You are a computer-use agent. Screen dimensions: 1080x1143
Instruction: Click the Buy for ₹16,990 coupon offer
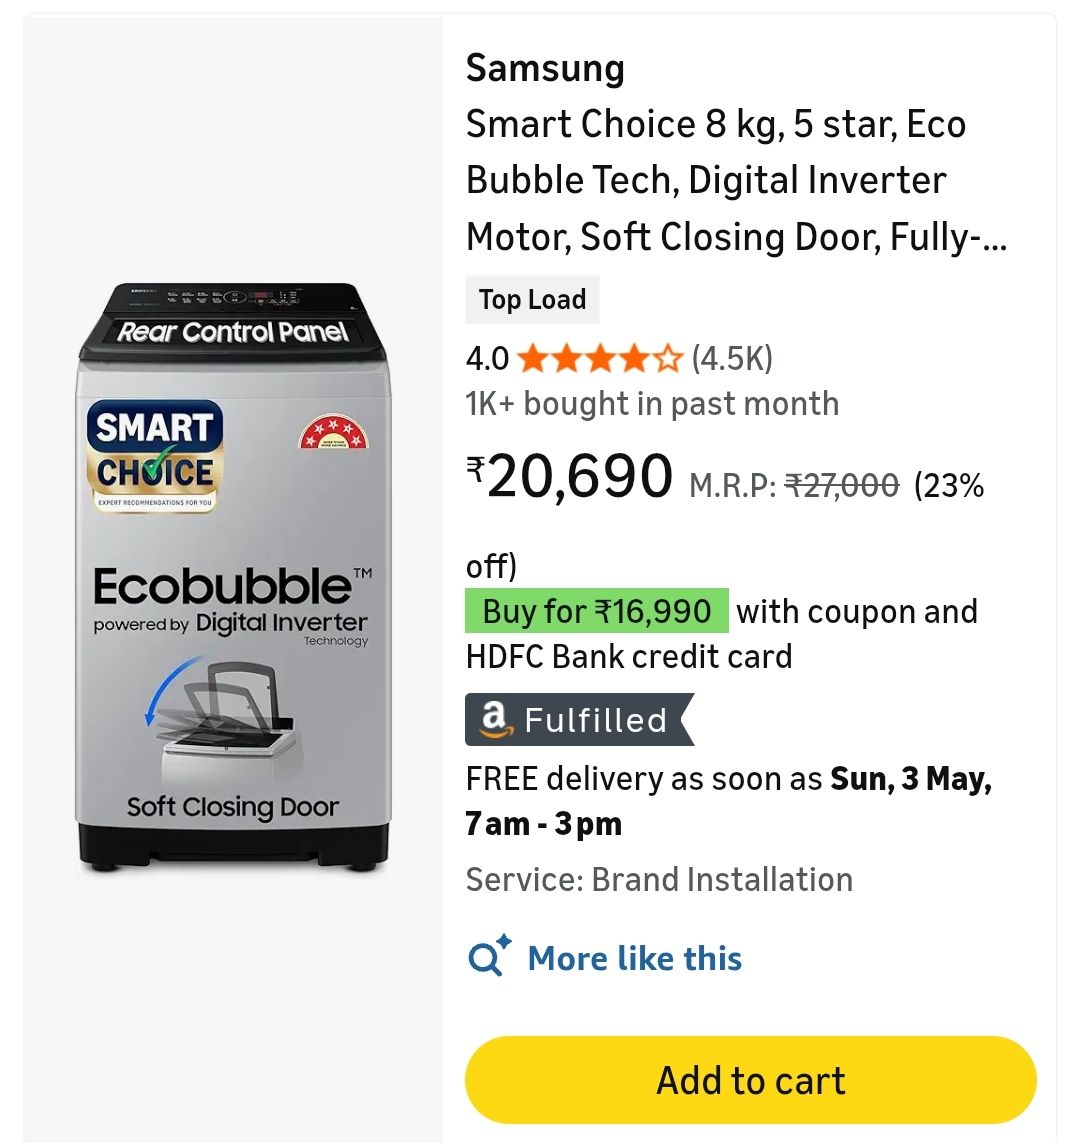coord(597,611)
